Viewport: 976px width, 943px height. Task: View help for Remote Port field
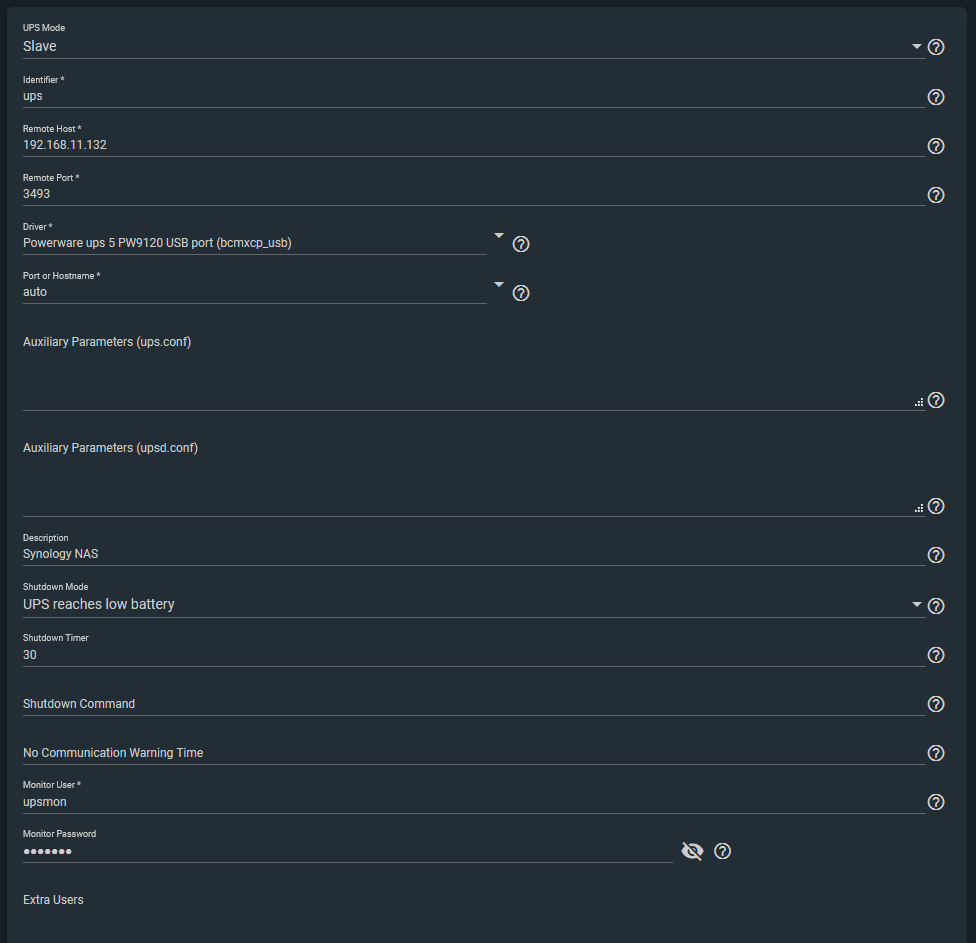[x=936, y=195]
